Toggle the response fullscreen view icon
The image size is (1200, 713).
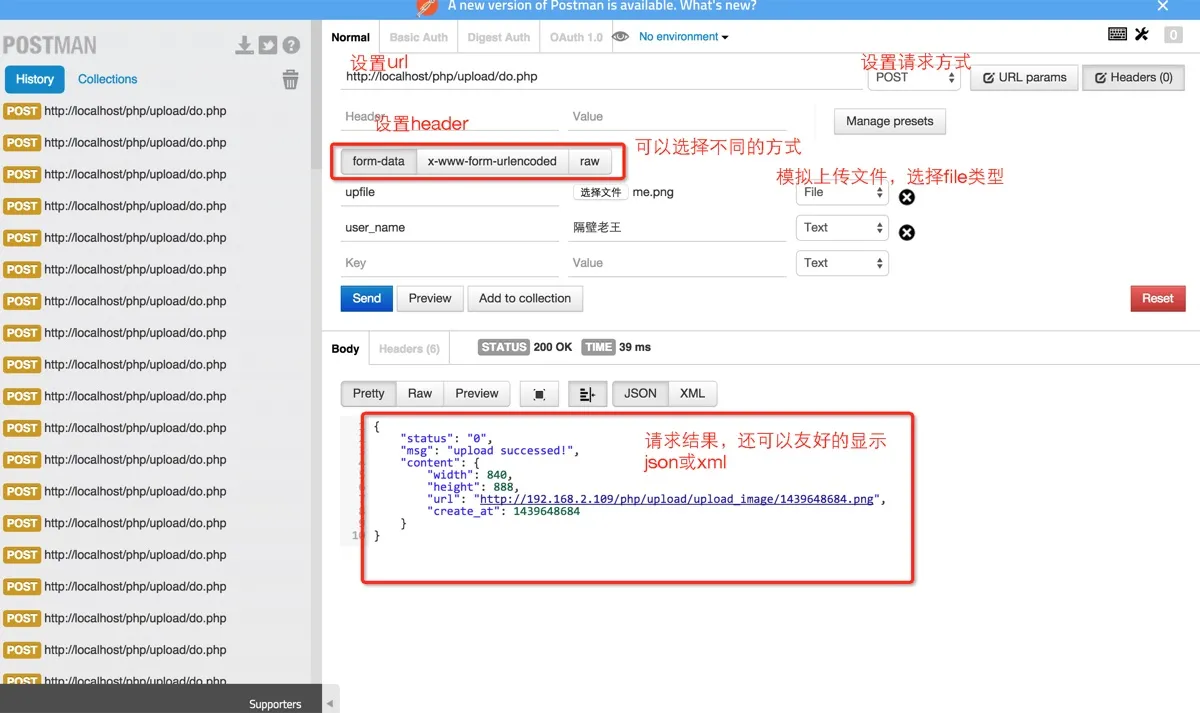pyautogui.click(x=539, y=394)
